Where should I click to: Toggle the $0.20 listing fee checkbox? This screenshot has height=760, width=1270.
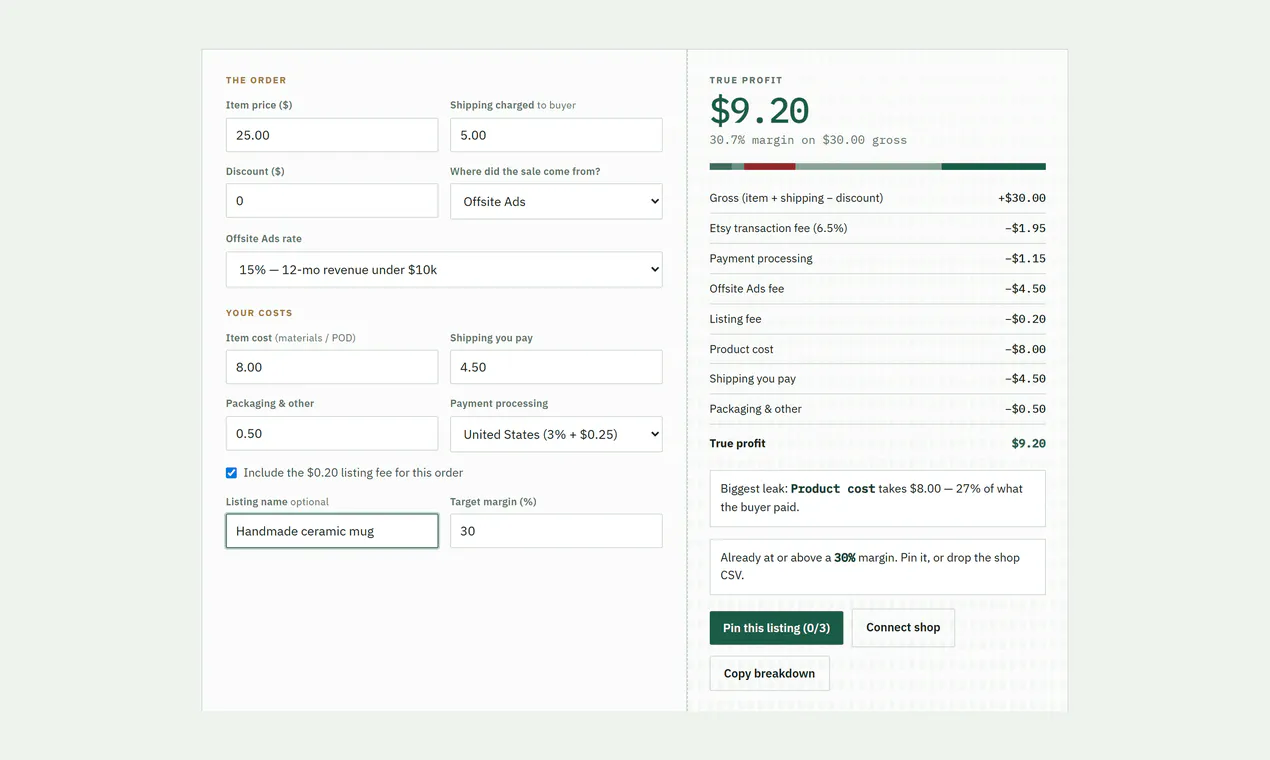231,473
